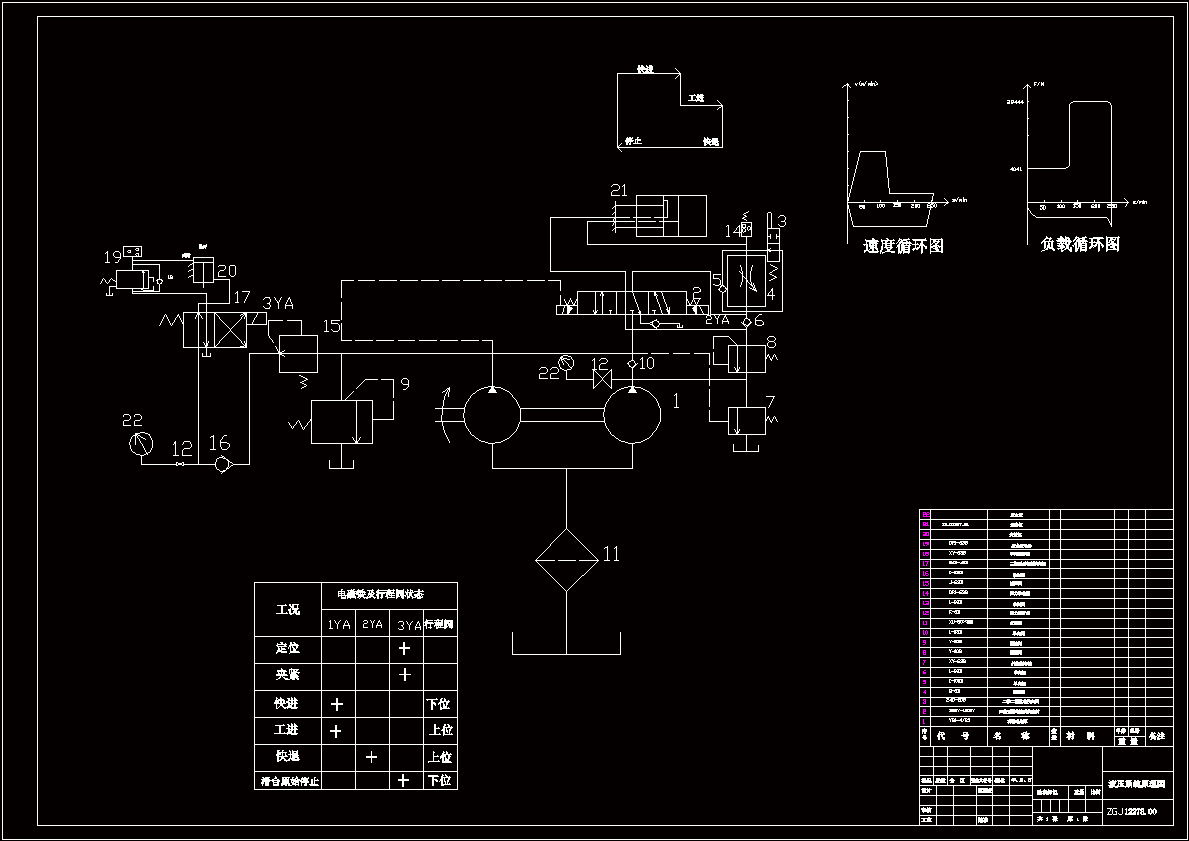Click the 夹紧 row label
This screenshot has width=1189, height=841.
287,675
